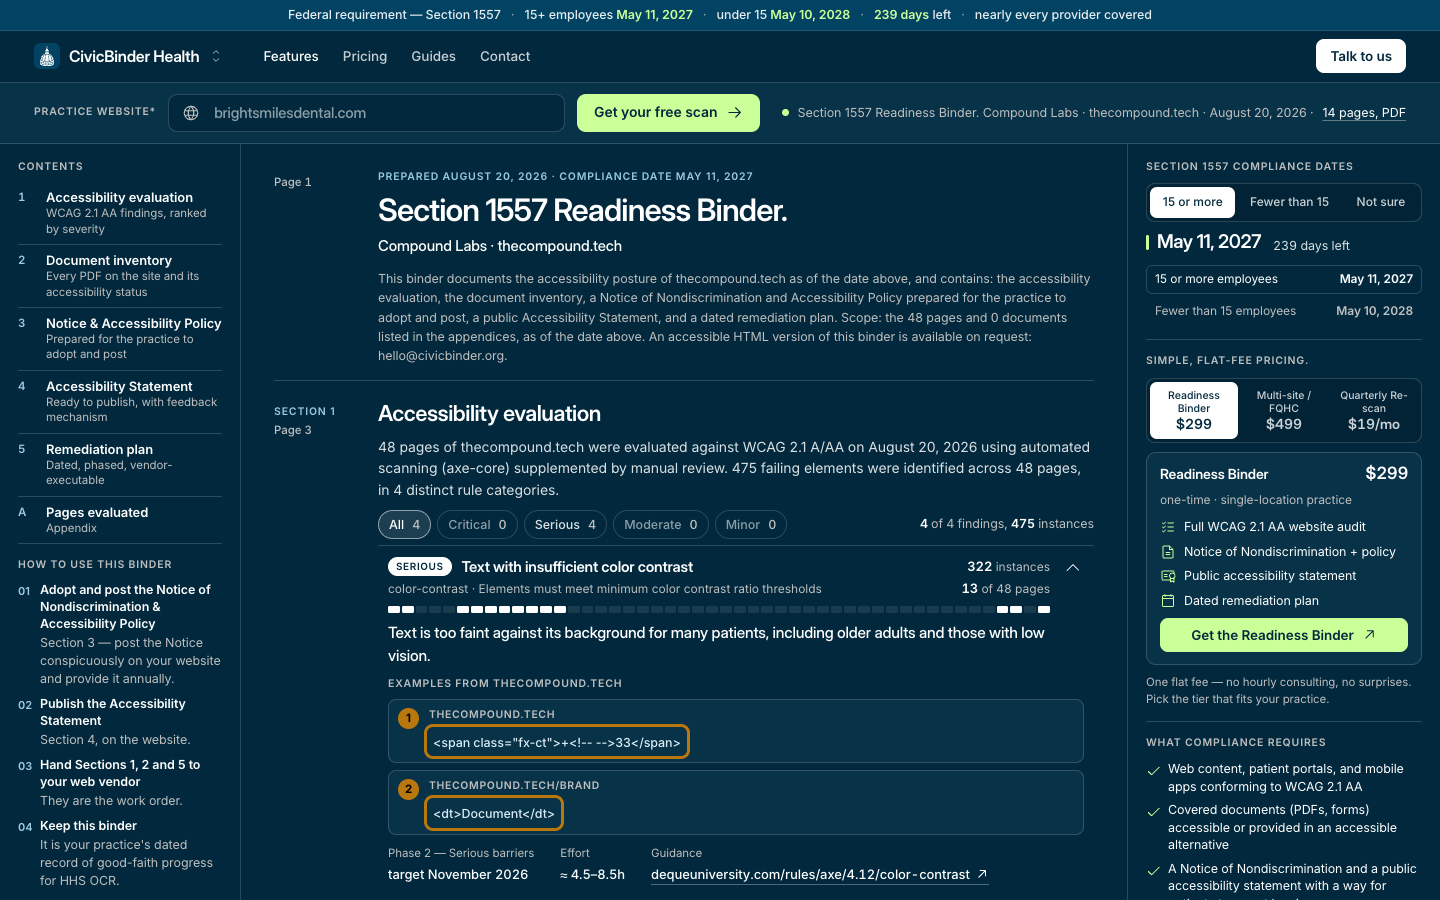Go to Remediation plan in contents
1440x900 pixels.
120,465
